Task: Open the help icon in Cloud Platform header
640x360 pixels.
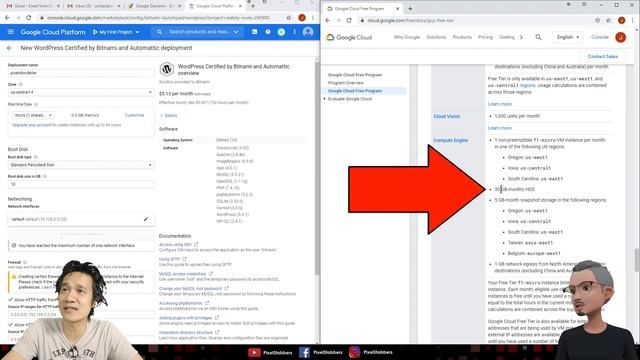Action: point(268,32)
